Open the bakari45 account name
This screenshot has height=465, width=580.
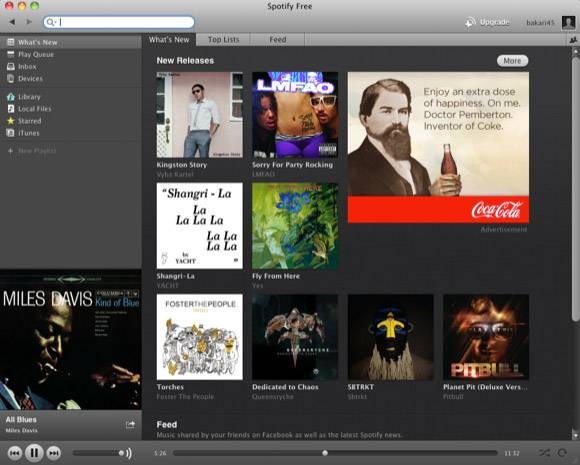click(x=540, y=23)
